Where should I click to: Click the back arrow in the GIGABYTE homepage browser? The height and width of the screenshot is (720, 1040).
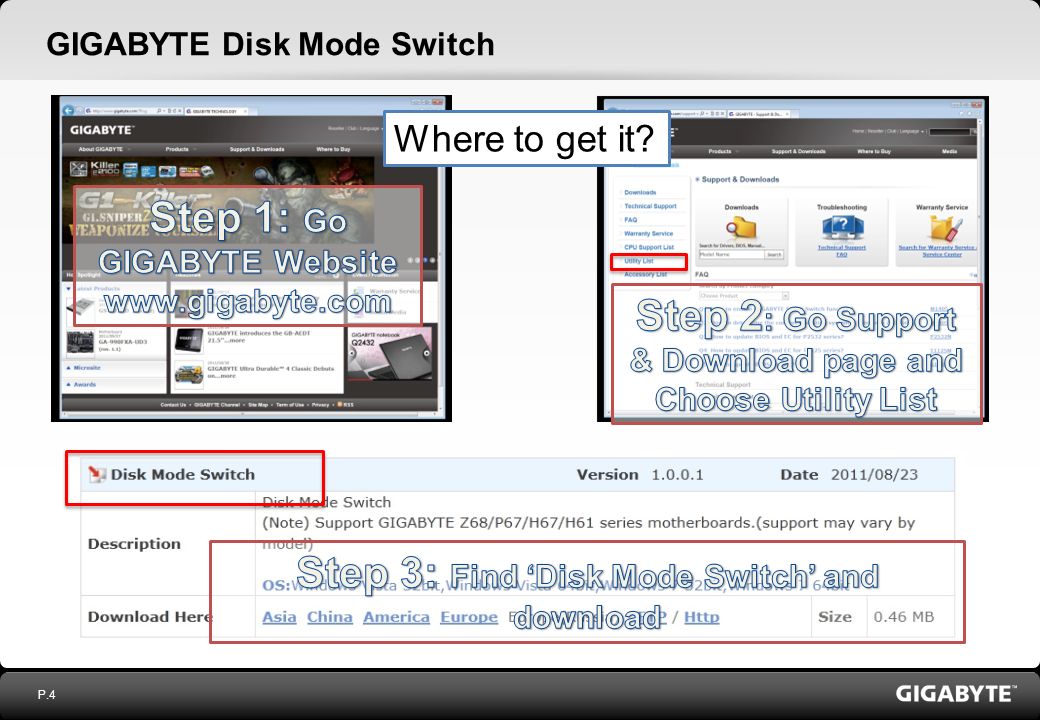68,110
